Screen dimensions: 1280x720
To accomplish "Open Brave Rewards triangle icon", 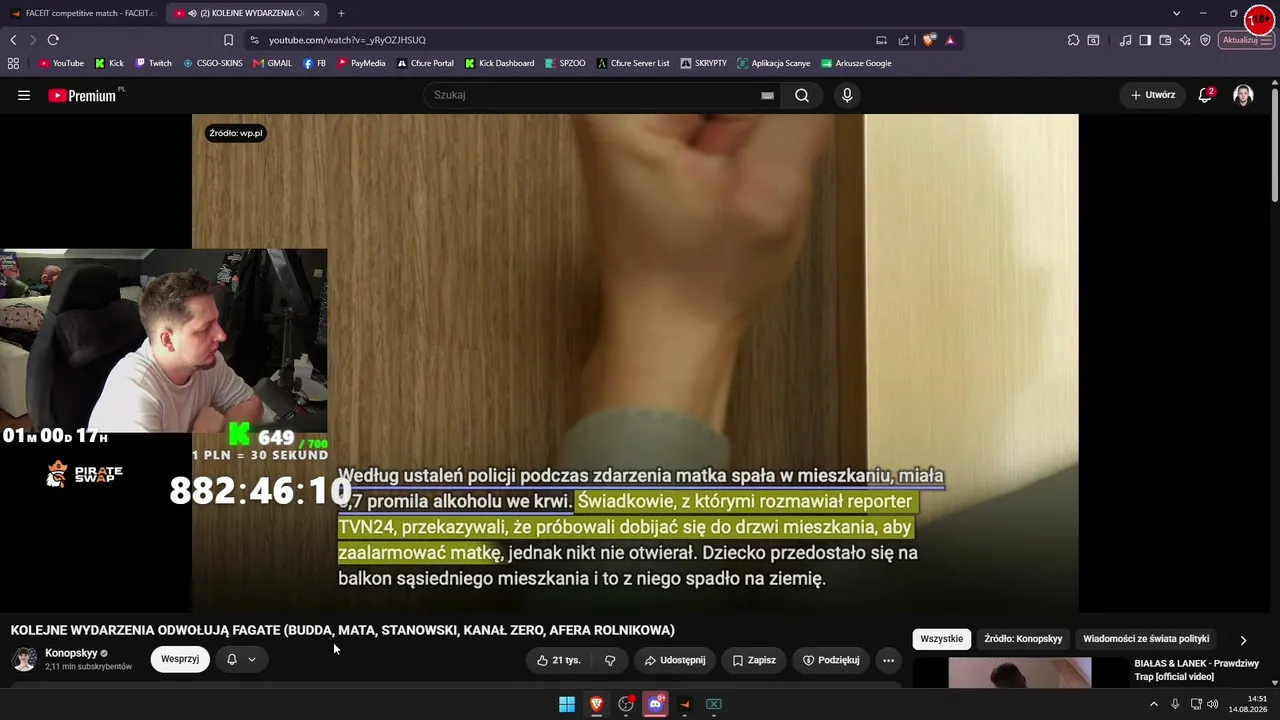I will 950,40.
